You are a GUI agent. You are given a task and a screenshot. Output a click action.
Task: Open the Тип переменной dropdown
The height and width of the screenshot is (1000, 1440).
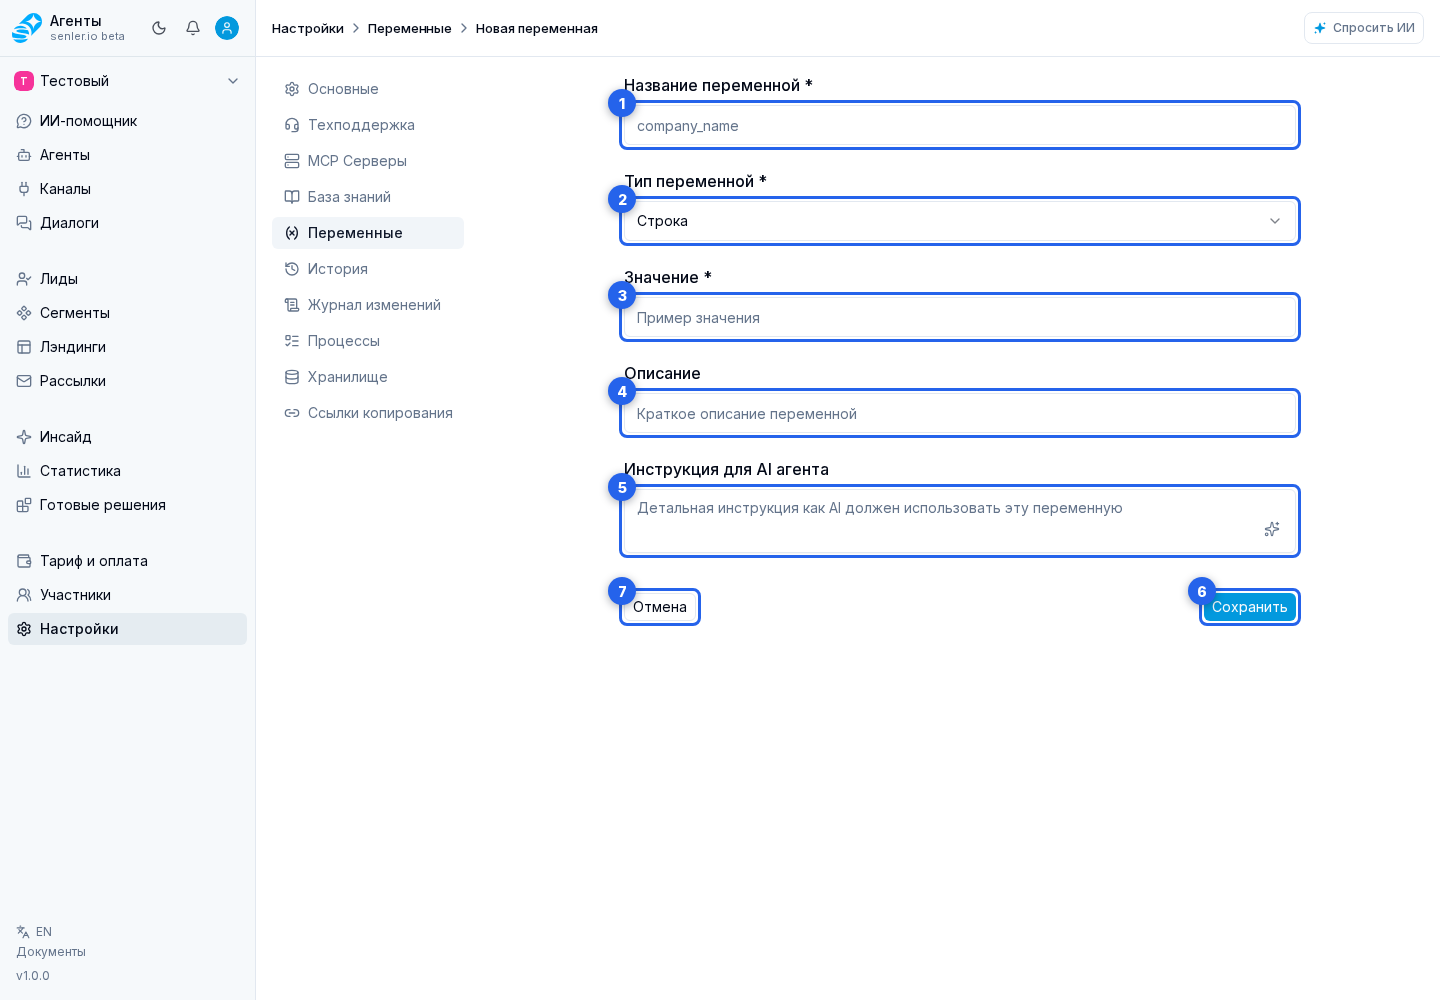click(960, 221)
